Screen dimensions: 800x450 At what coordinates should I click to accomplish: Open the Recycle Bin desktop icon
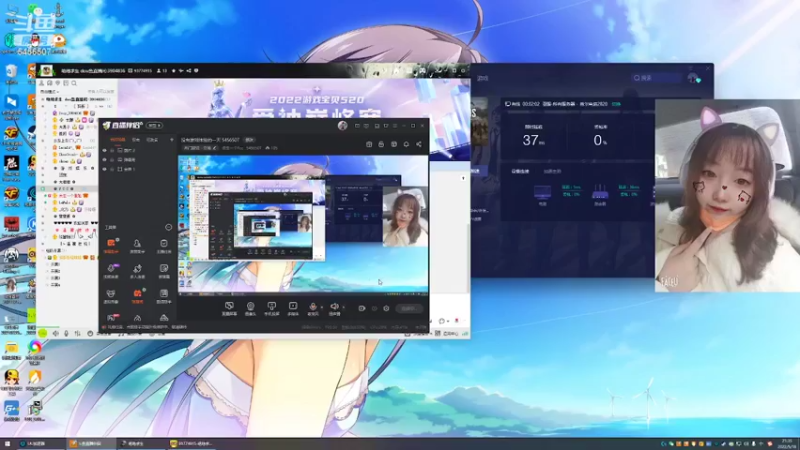point(11,74)
